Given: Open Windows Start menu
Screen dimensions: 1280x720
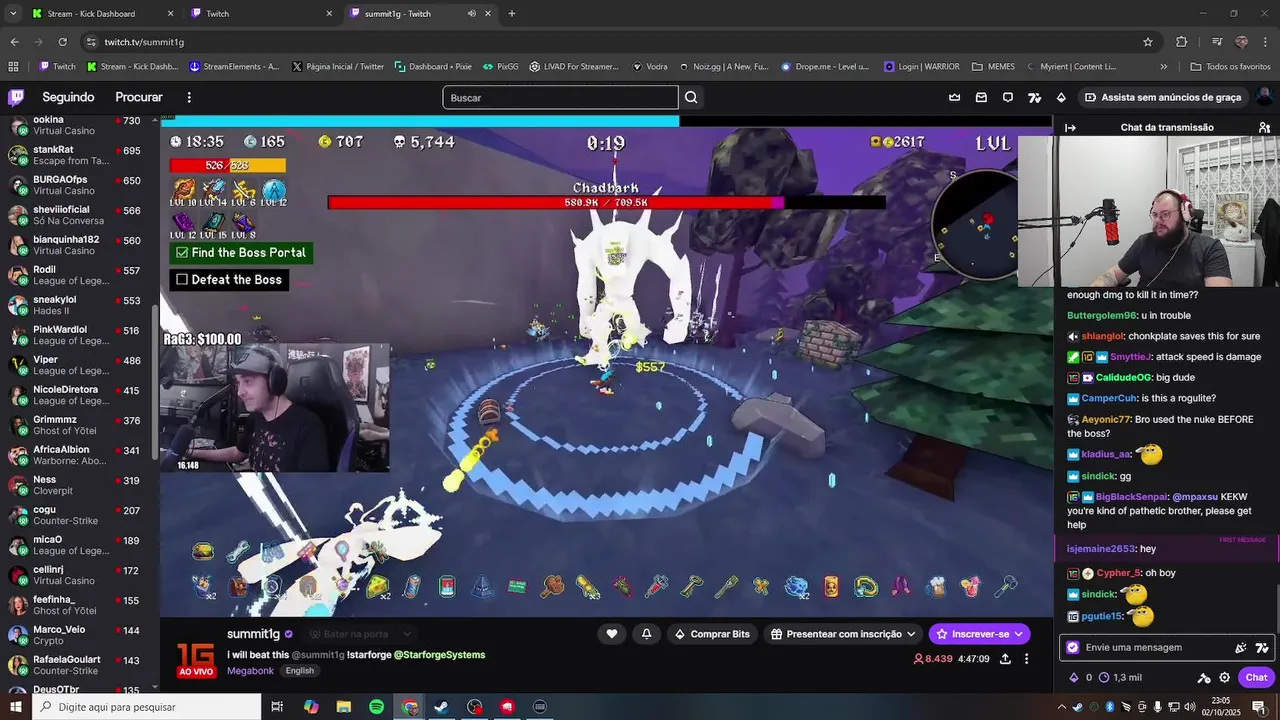Looking at the screenshot, I should click(16, 707).
